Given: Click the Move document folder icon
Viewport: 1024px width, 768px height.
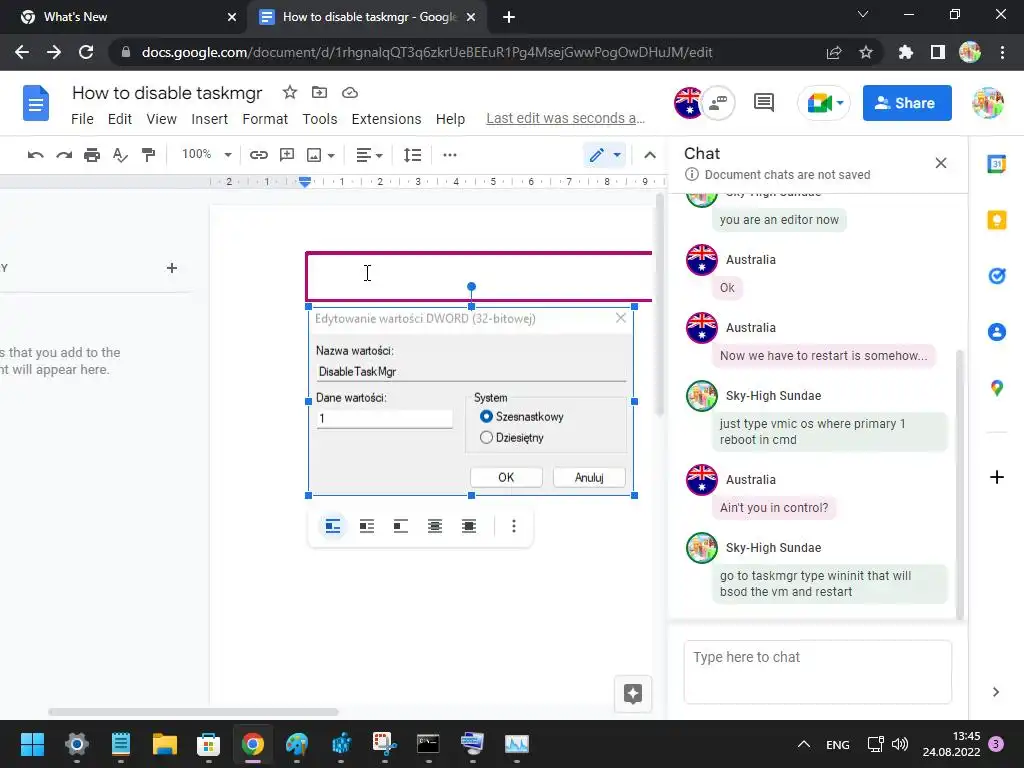Looking at the screenshot, I should (319, 93).
